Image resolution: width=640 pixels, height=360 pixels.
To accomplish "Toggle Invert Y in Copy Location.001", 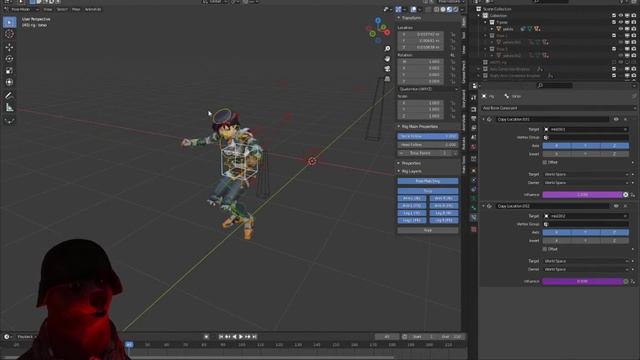I will [x=585, y=154].
